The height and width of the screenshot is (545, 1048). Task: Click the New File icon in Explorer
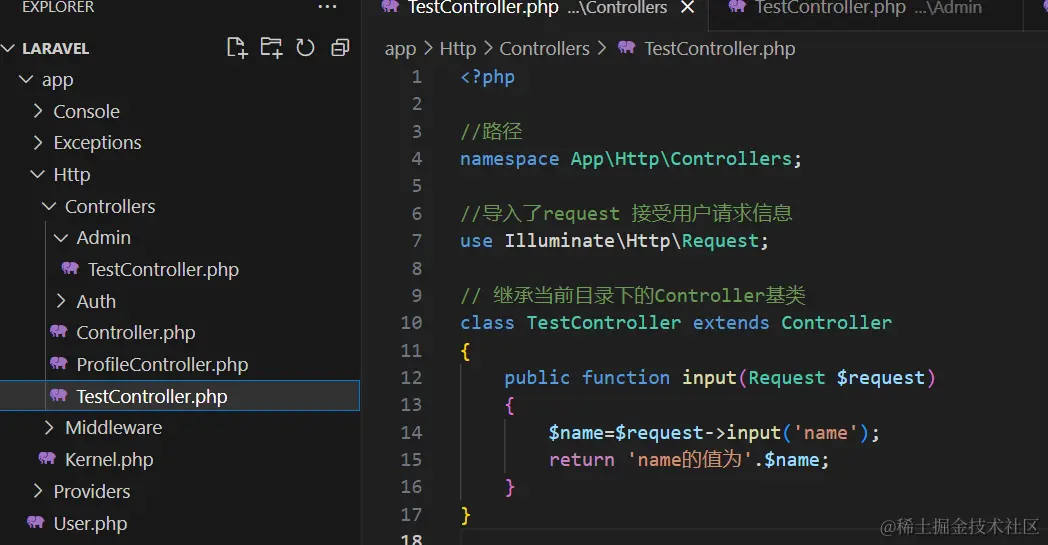click(237, 47)
